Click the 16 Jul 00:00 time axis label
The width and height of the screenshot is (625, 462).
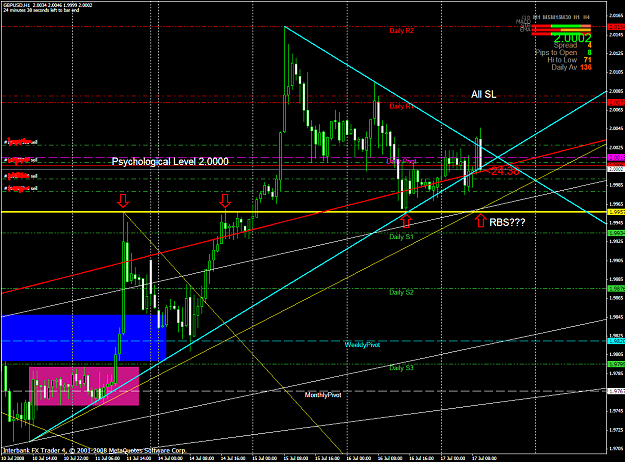(358, 458)
